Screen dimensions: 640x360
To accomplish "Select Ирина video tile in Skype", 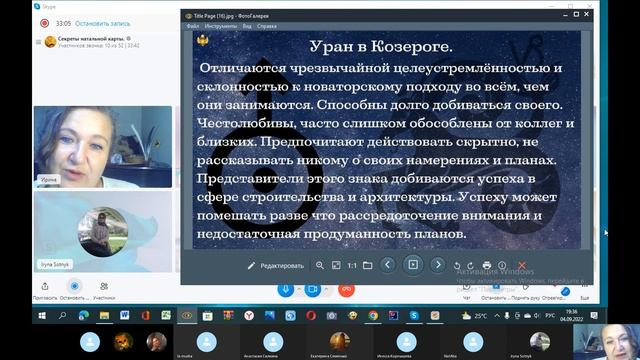I will click(103, 147).
